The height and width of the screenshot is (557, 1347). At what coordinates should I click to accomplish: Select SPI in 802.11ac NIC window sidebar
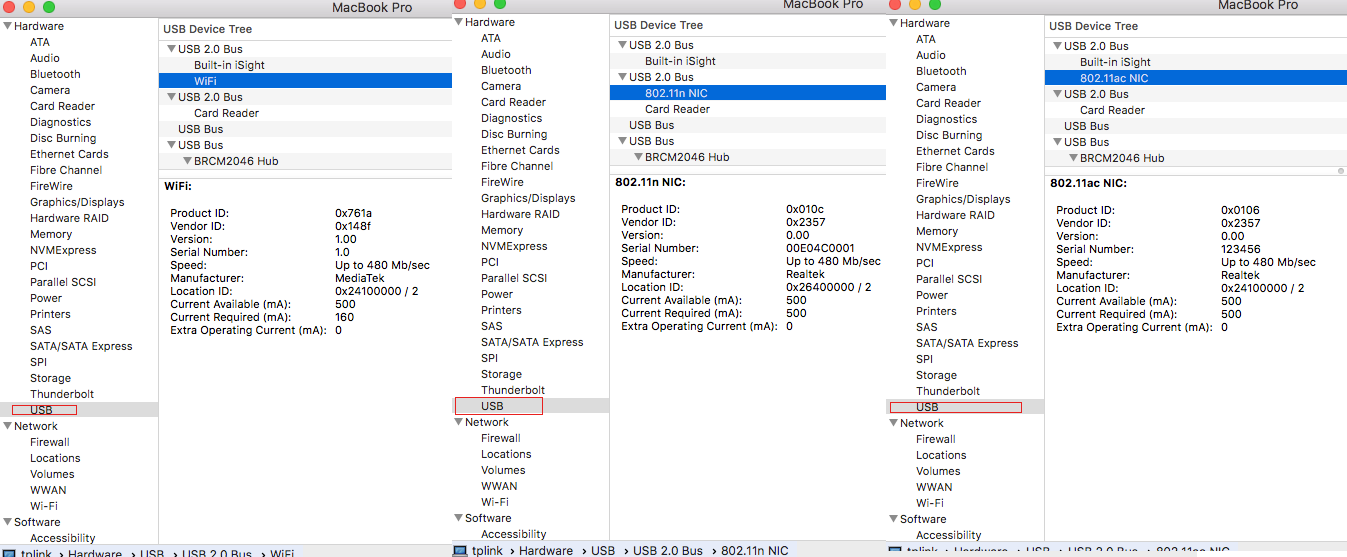(924, 359)
